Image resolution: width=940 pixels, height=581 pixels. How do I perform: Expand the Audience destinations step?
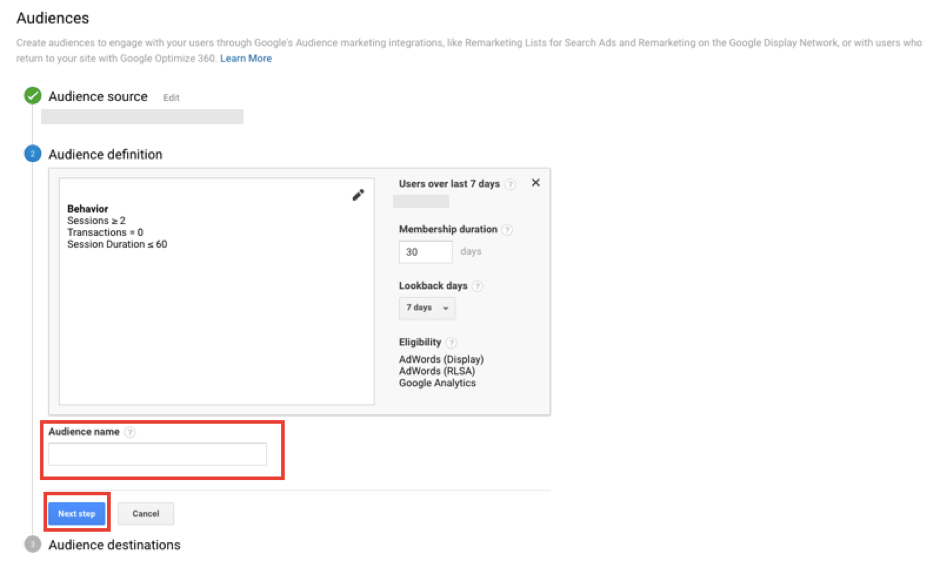[114, 545]
